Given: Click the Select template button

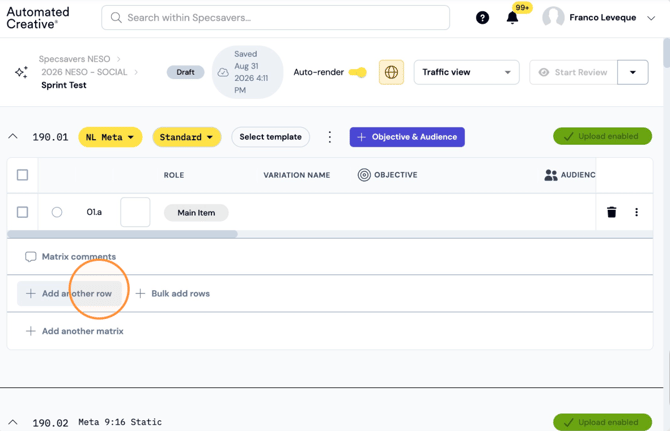Looking at the screenshot, I should tap(270, 137).
